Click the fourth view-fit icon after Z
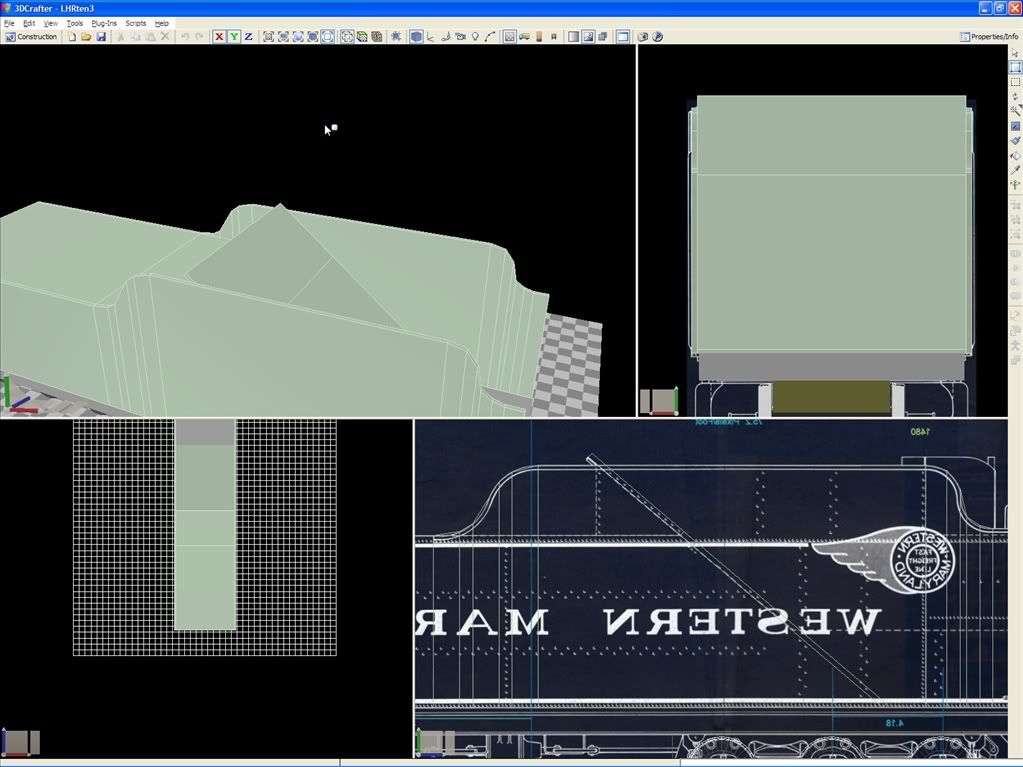1023x767 pixels. point(313,37)
